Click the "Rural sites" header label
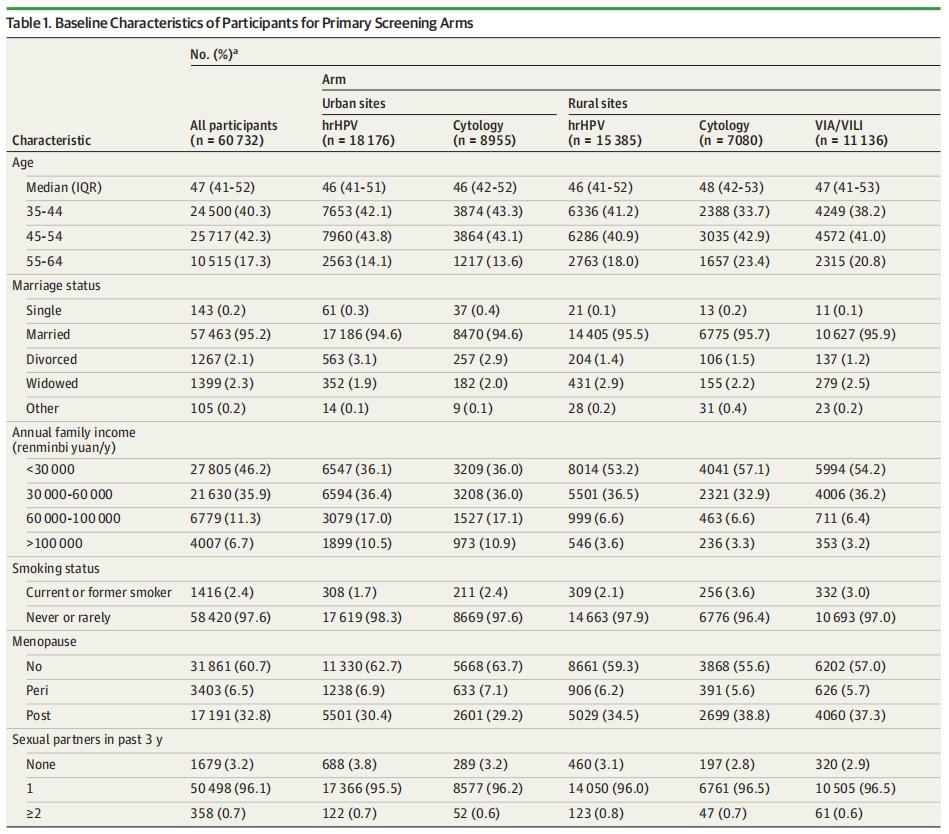 [x=598, y=103]
